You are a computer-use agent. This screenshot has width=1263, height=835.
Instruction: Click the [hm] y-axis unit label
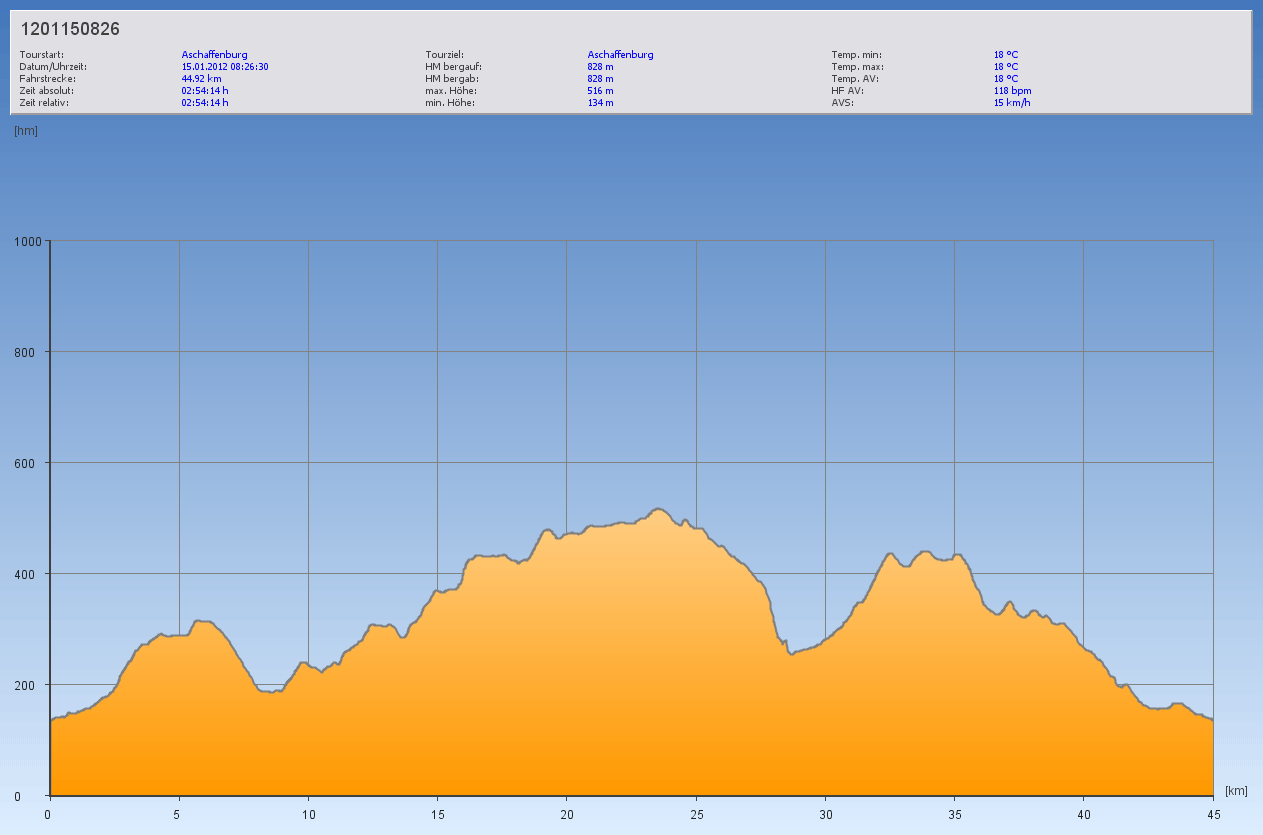tap(25, 131)
